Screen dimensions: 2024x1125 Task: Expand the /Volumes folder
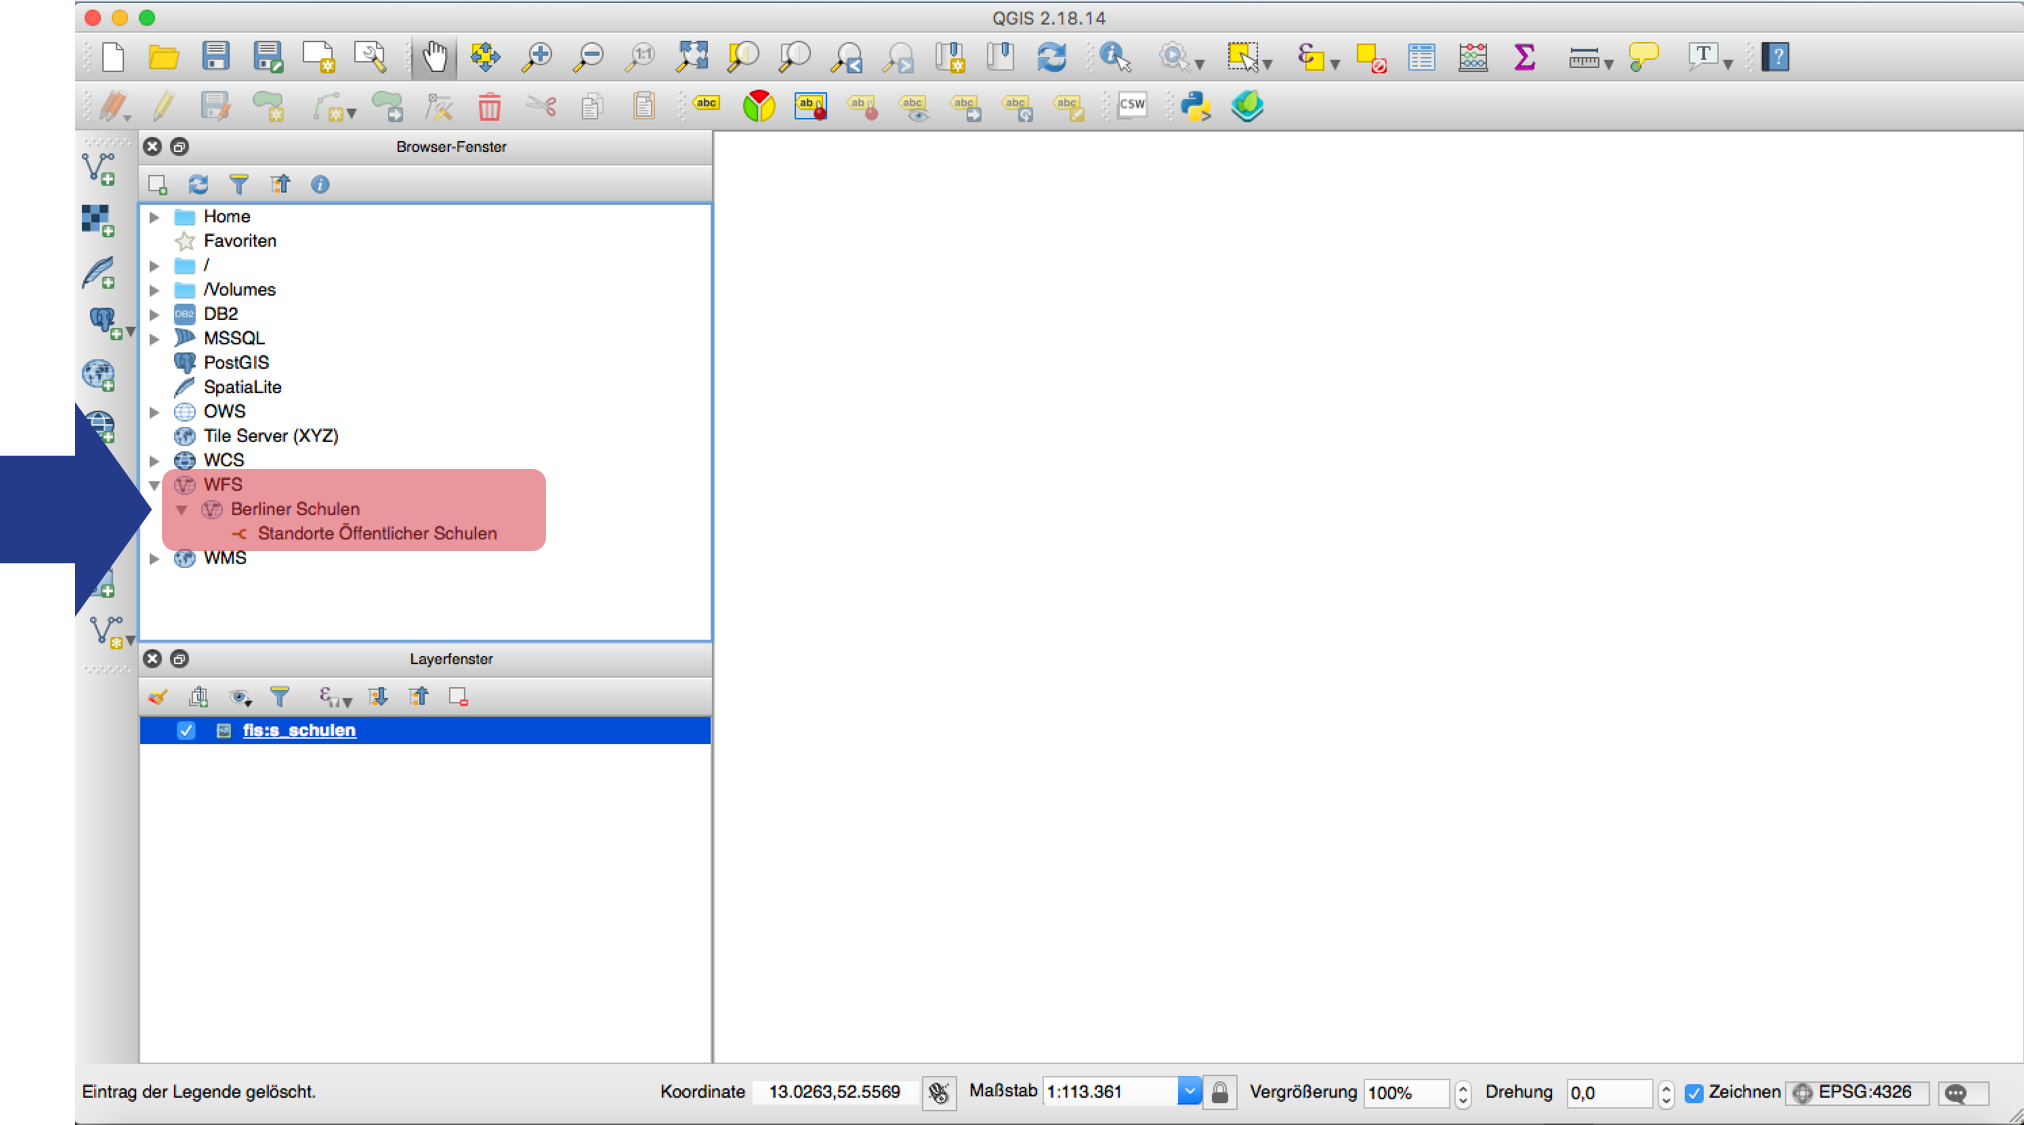click(x=154, y=290)
